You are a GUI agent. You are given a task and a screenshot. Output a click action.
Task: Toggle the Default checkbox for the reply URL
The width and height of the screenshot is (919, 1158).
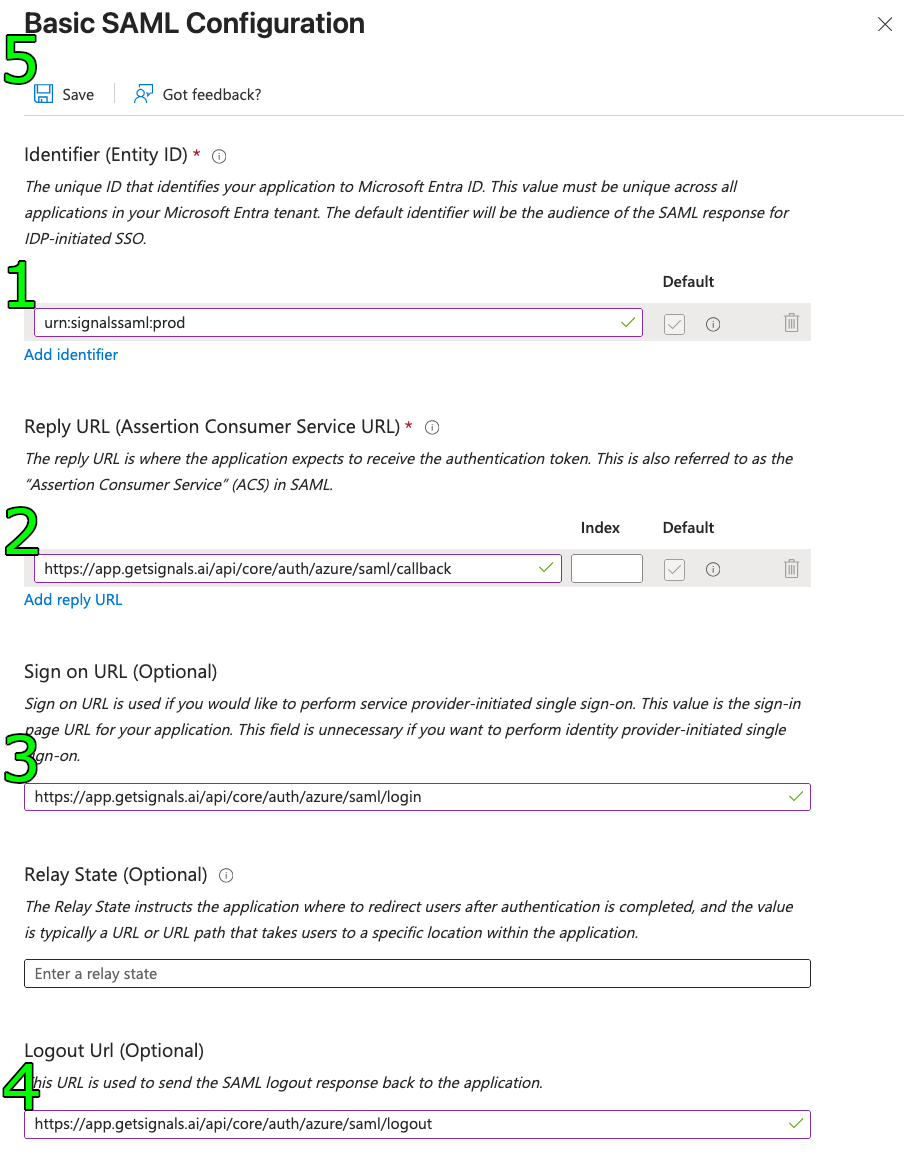tap(674, 568)
